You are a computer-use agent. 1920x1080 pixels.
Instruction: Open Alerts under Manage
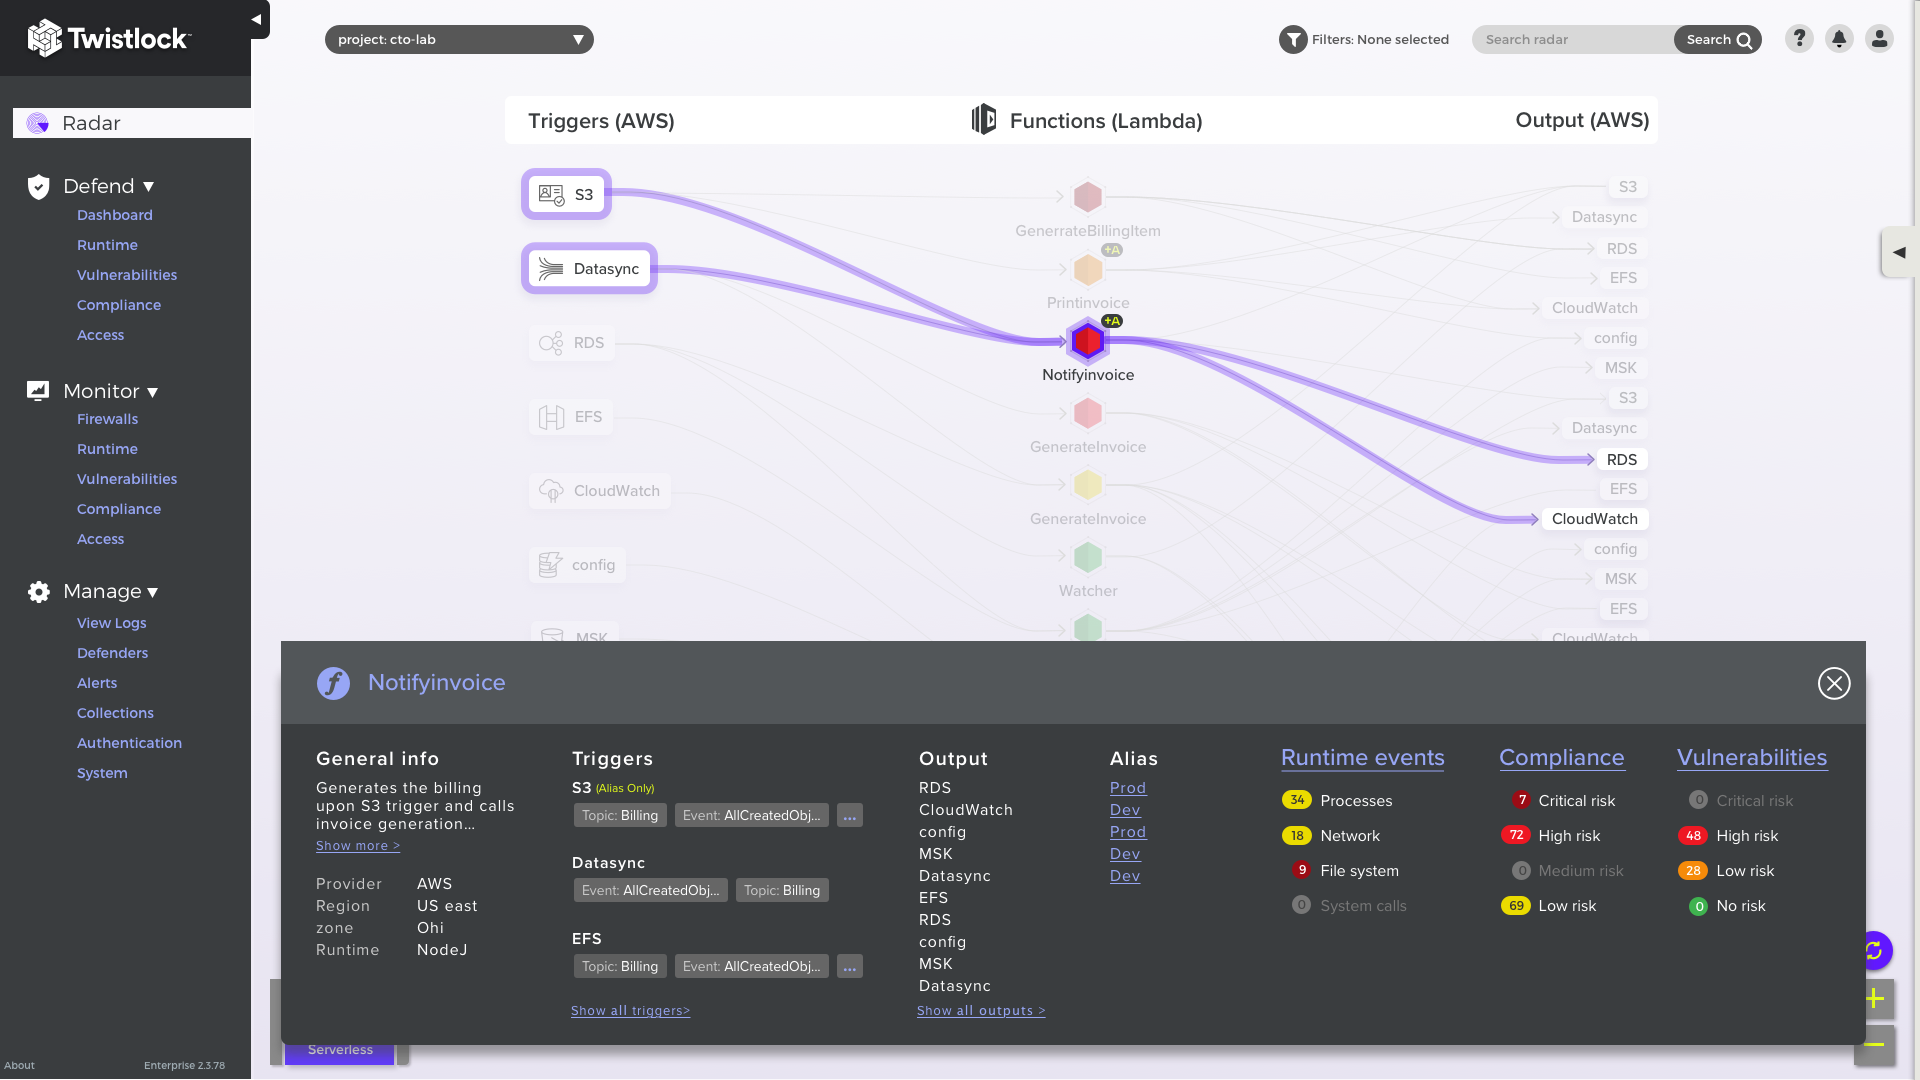97,683
